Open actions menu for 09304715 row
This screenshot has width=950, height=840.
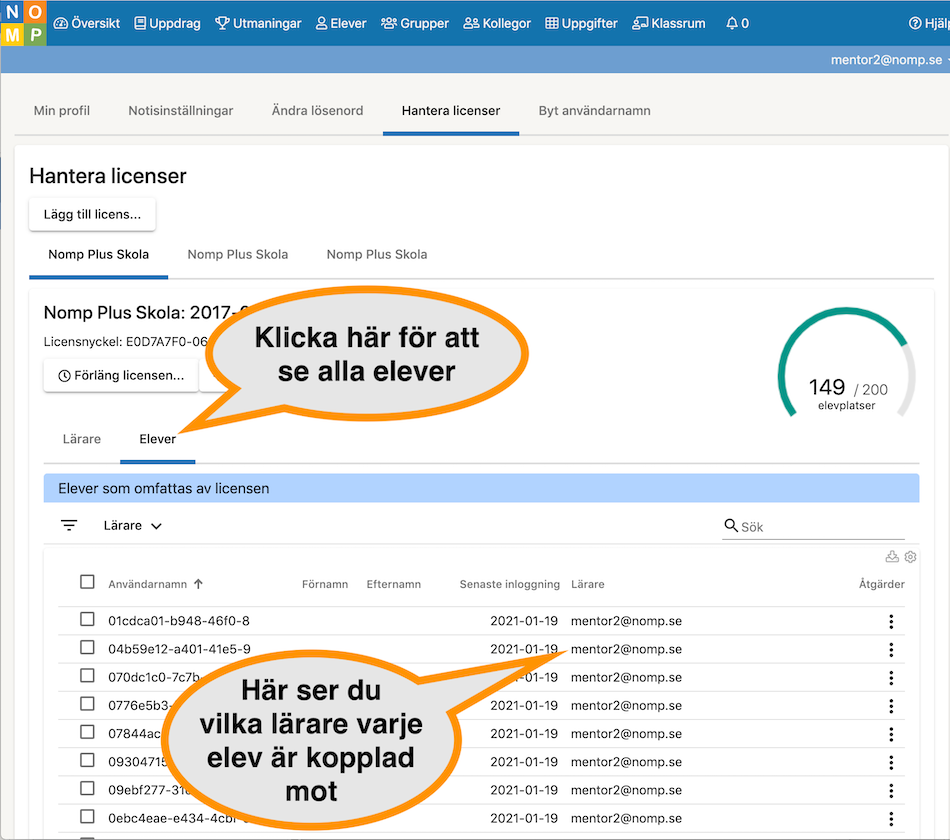coord(891,762)
